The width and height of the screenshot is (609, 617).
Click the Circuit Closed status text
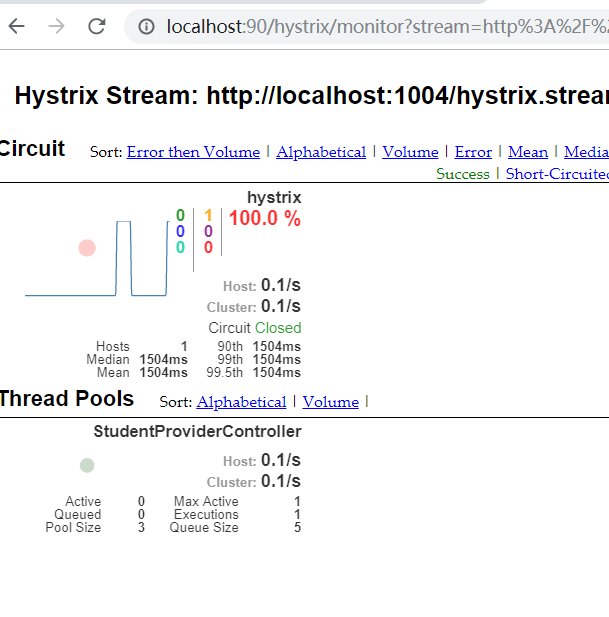tap(255, 328)
